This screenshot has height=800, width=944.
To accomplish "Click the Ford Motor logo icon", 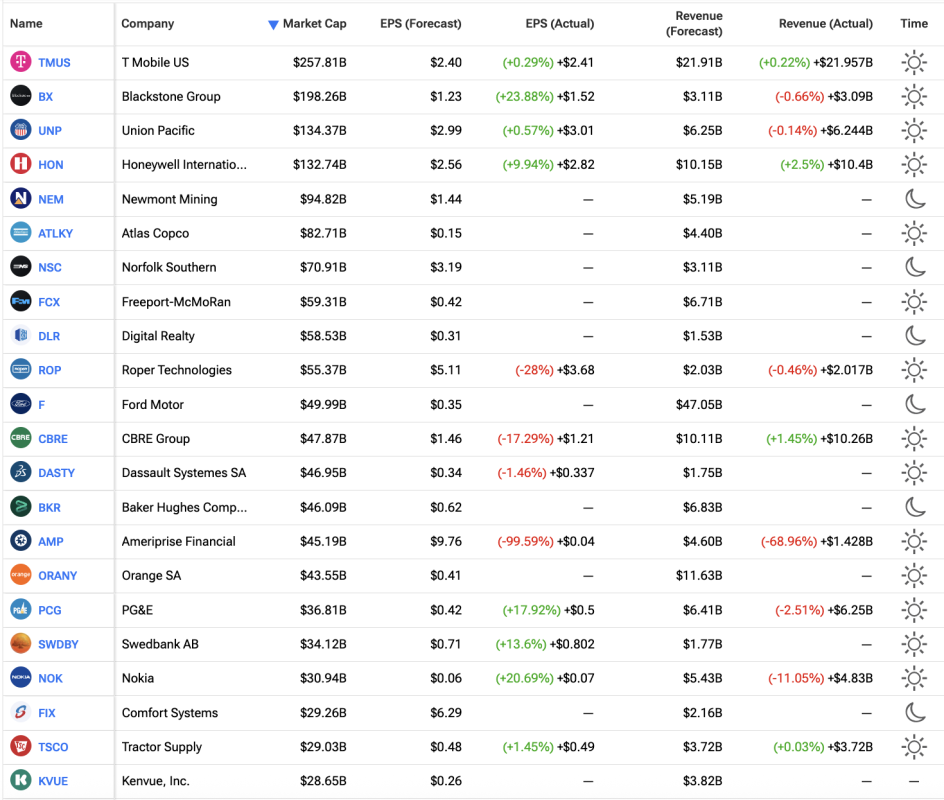I will coord(21,404).
